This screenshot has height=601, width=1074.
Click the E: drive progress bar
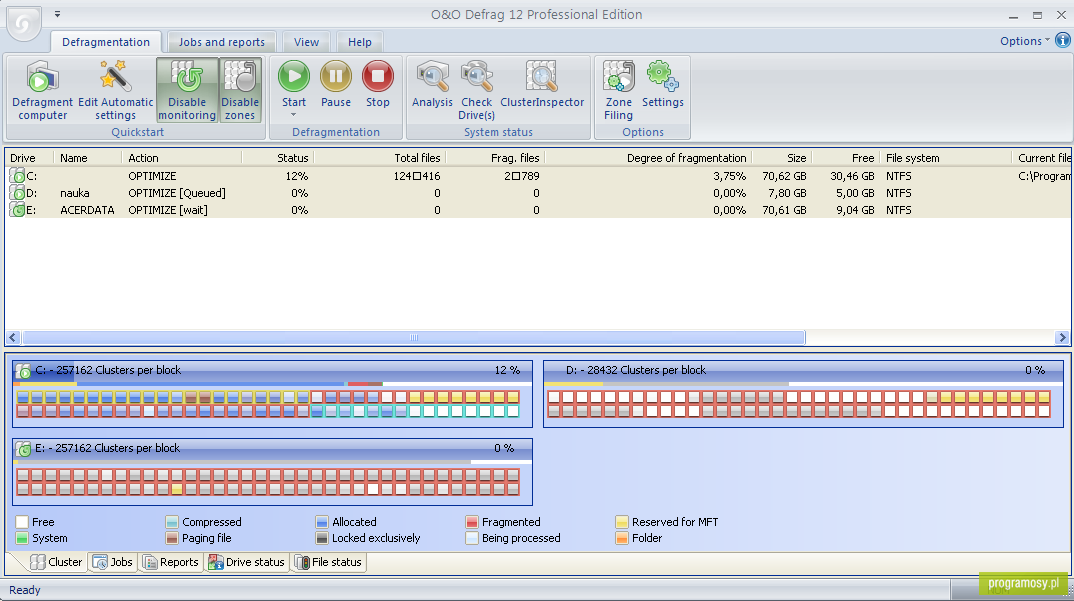273,462
